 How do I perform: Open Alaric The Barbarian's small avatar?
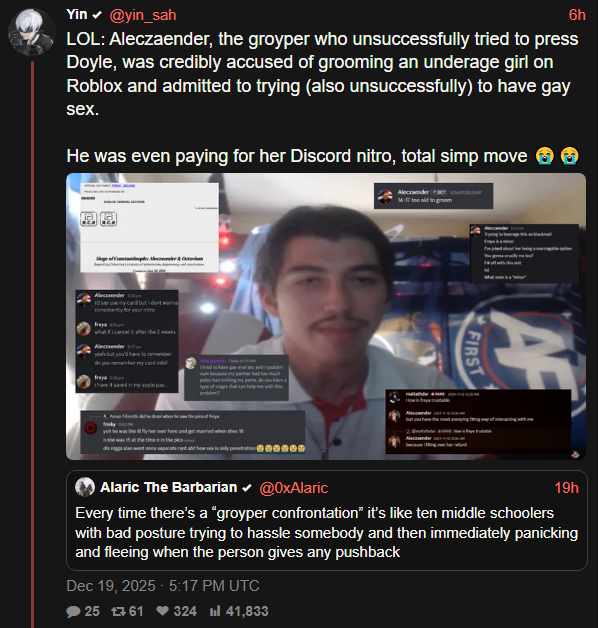pyautogui.click(x=85, y=487)
